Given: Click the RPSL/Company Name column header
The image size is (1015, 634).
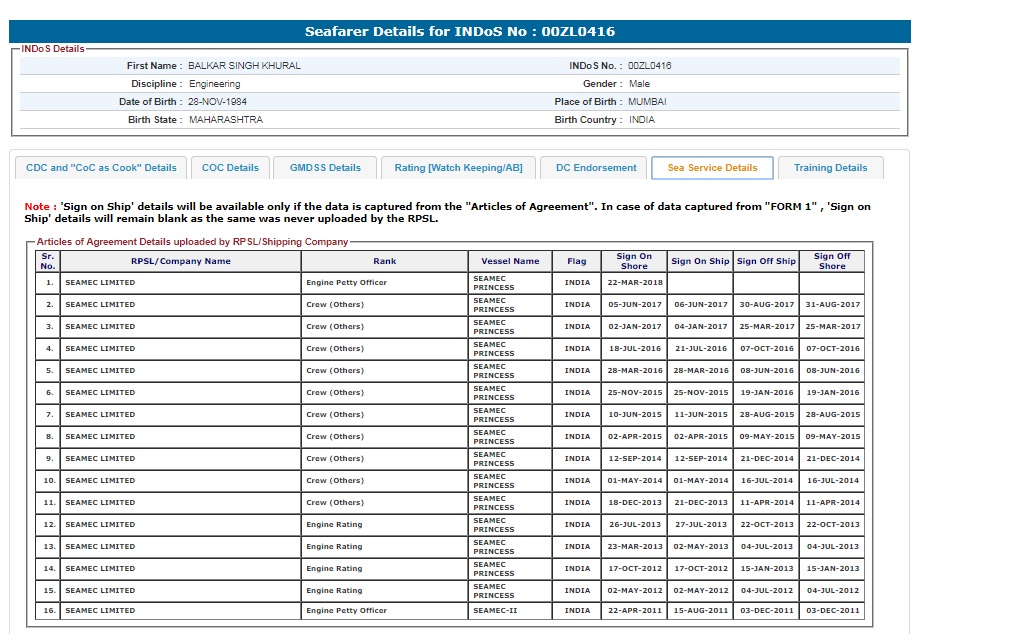Looking at the screenshot, I should pos(180,261).
